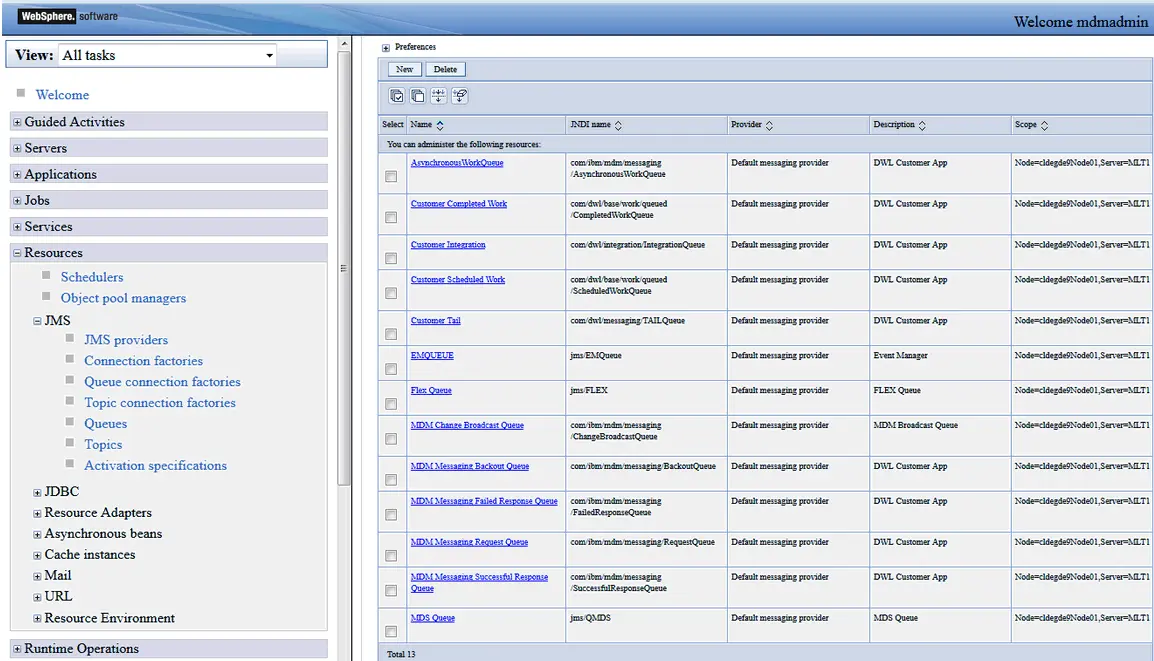This screenshot has height=661, width=1154.
Task: Select all items using the toolbar icon
Action: tap(397, 95)
